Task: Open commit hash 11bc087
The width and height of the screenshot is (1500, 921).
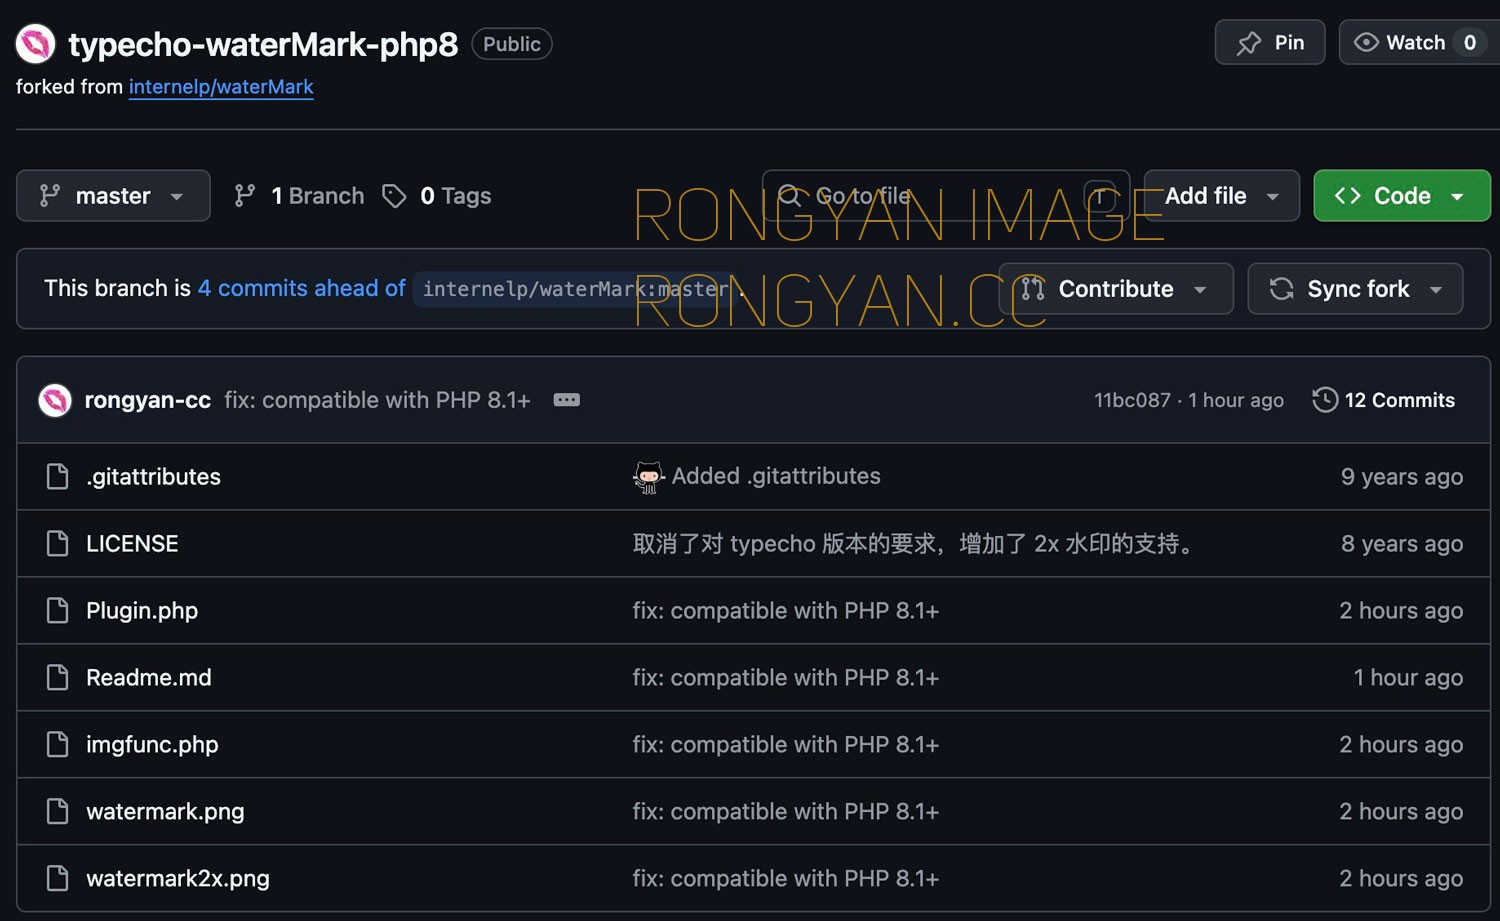Action: click(1132, 400)
